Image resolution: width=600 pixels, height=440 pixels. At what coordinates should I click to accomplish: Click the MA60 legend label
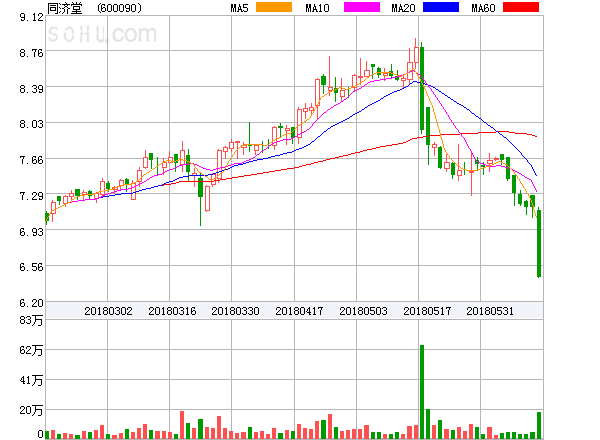coord(483,8)
